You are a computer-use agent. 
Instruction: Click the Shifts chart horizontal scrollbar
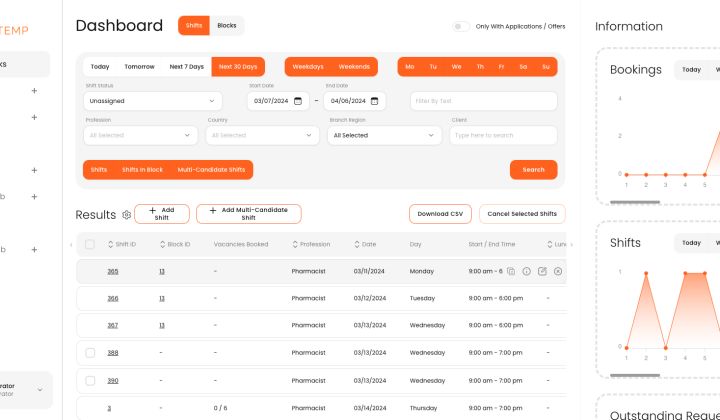pyautogui.click(x=635, y=375)
